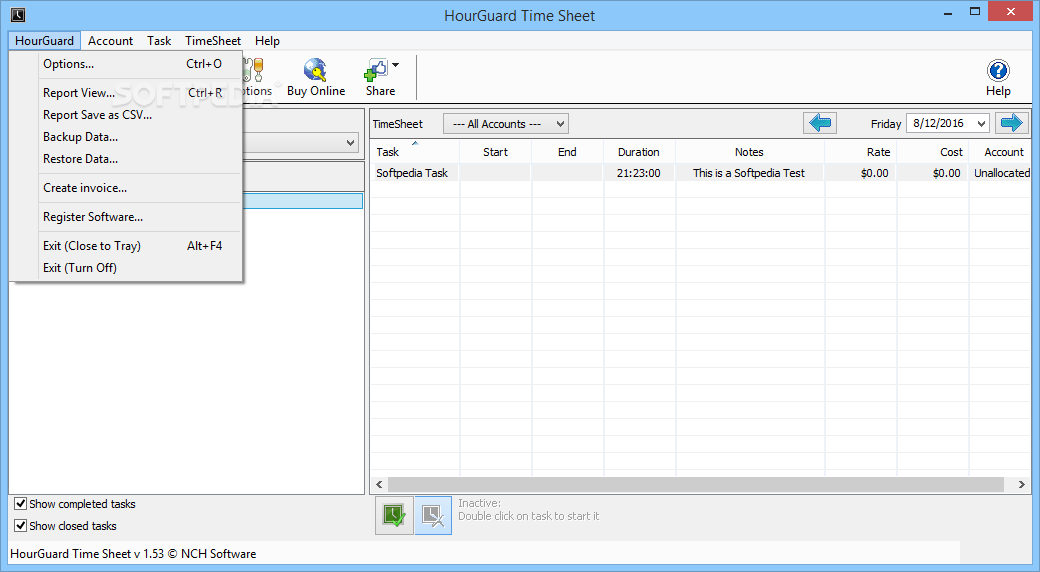
Task: Click the stop task clock icon
Action: [433, 516]
